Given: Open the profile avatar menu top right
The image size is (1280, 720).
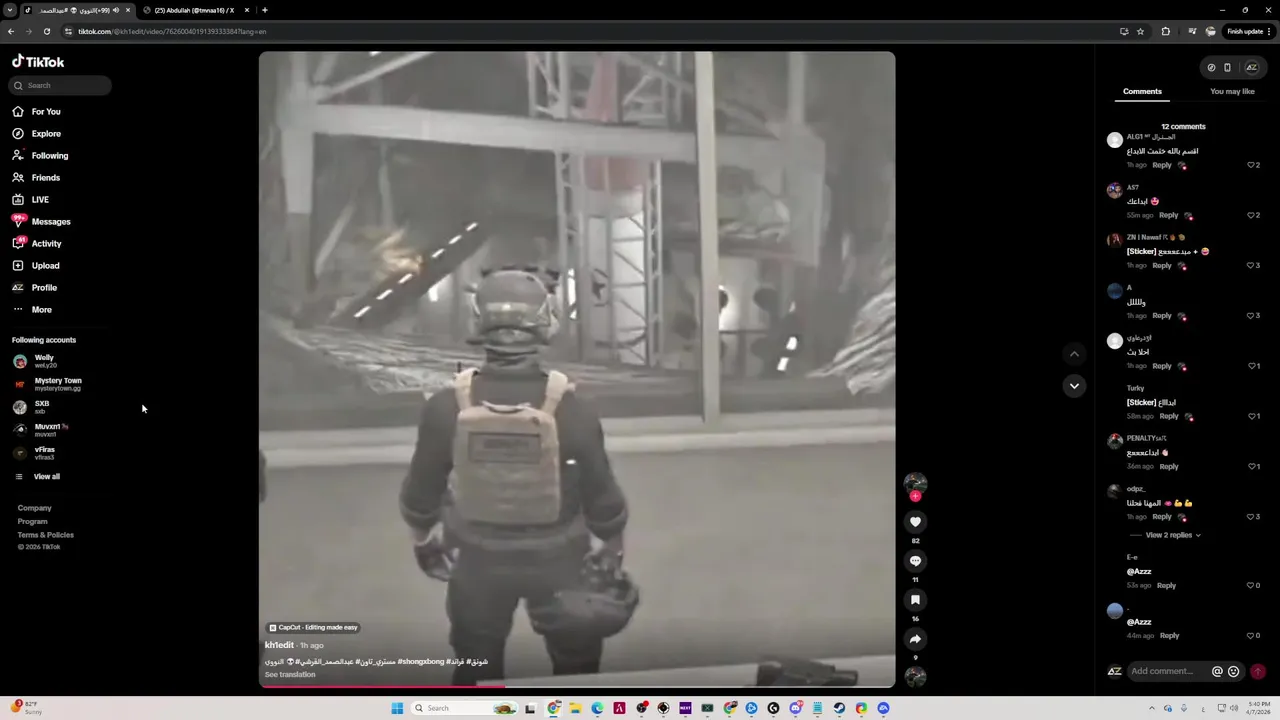Looking at the screenshot, I should click(x=1251, y=68).
